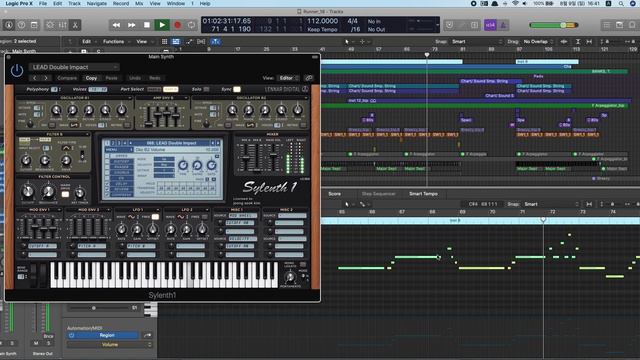Click the Compare button in plugin header
This screenshot has height=360, width=640.
click(67, 78)
